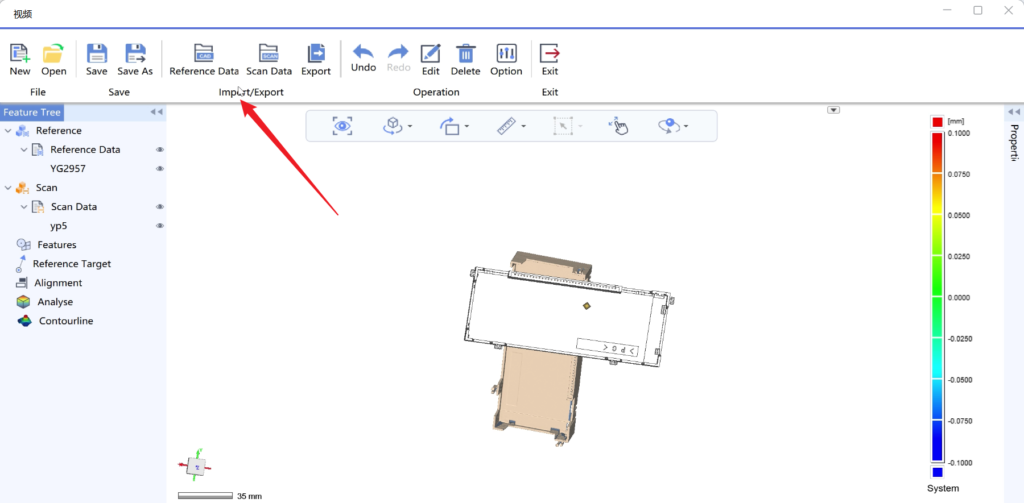Hide the yp5 scan with eye icon

pos(159,226)
